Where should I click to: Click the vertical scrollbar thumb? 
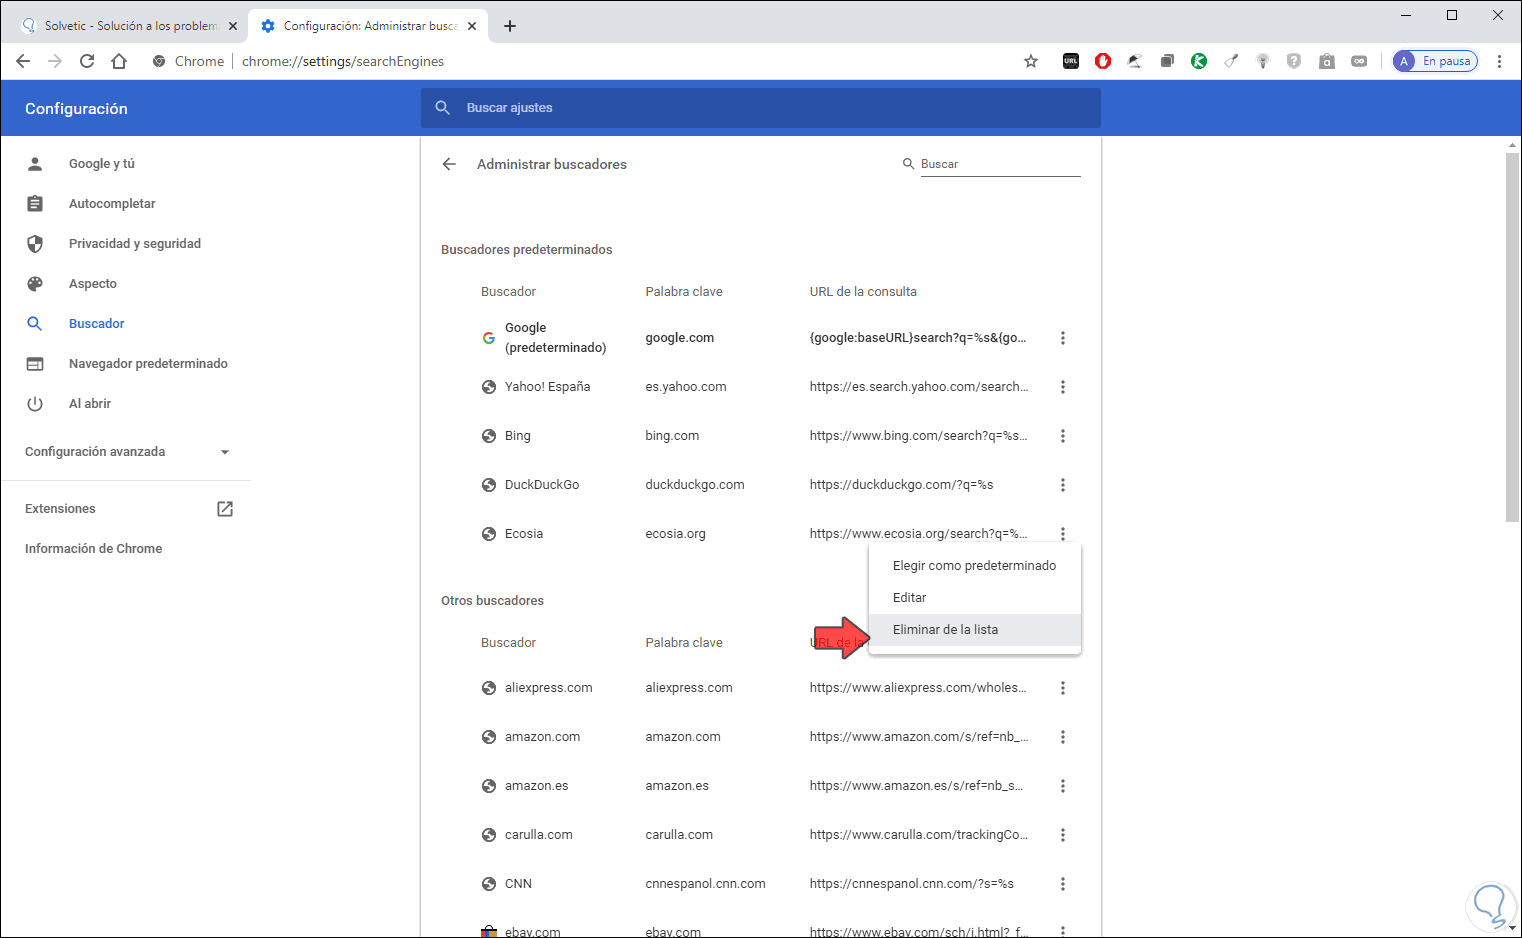click(x=1512, y=337)
